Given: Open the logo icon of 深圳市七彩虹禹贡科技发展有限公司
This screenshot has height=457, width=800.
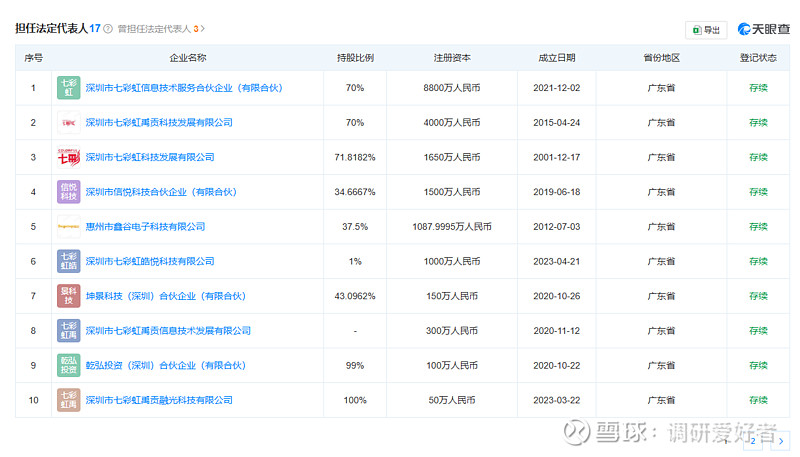Looking at the screenshot, I should (x=68, y=122).
